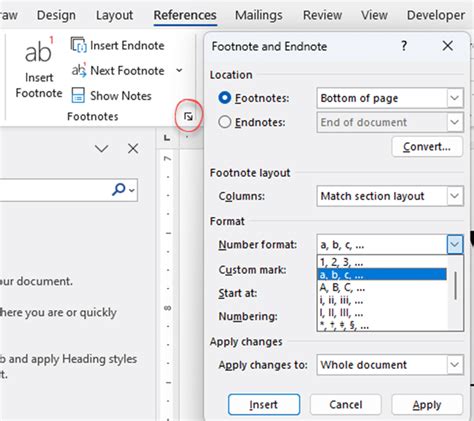Click the Insert Footnote ribbon button
474x421 pixels.
[x=38, y=68]
